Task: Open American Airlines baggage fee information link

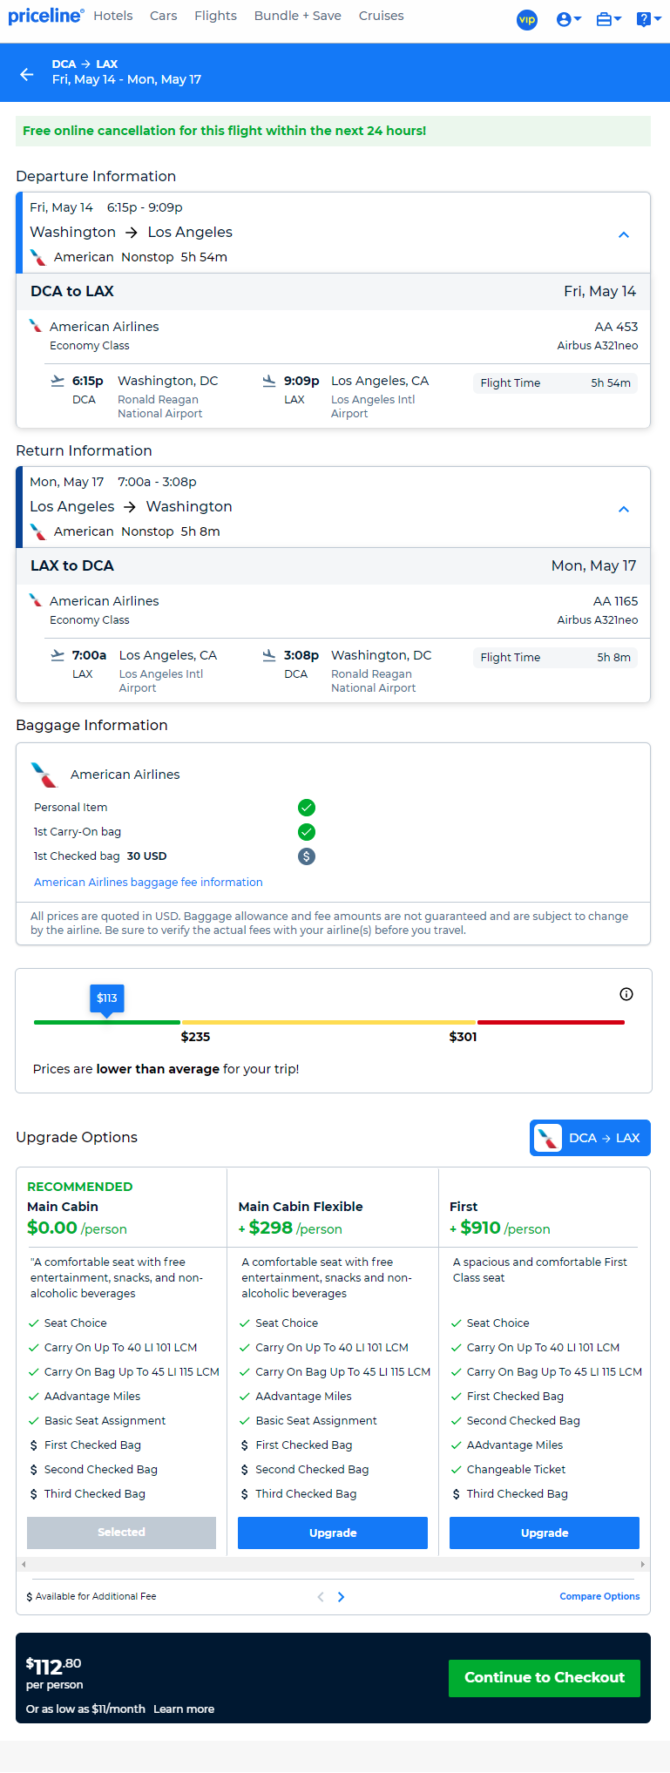Action: pos(148,882)
